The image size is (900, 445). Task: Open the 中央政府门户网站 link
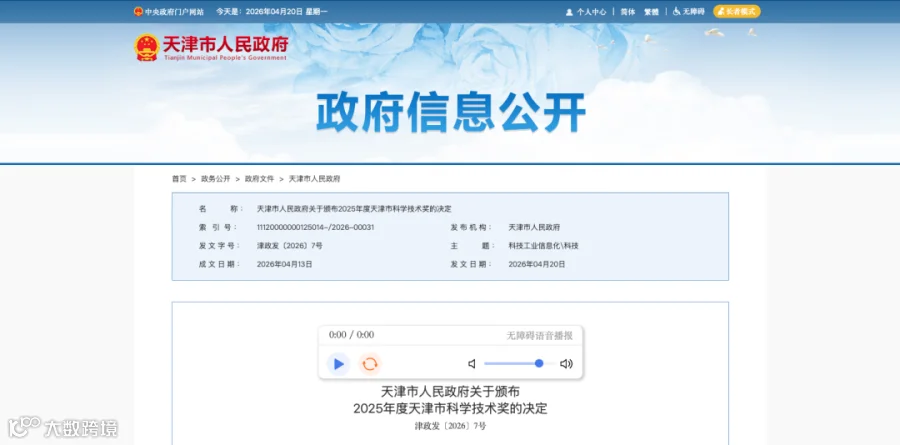coord(174,11)
